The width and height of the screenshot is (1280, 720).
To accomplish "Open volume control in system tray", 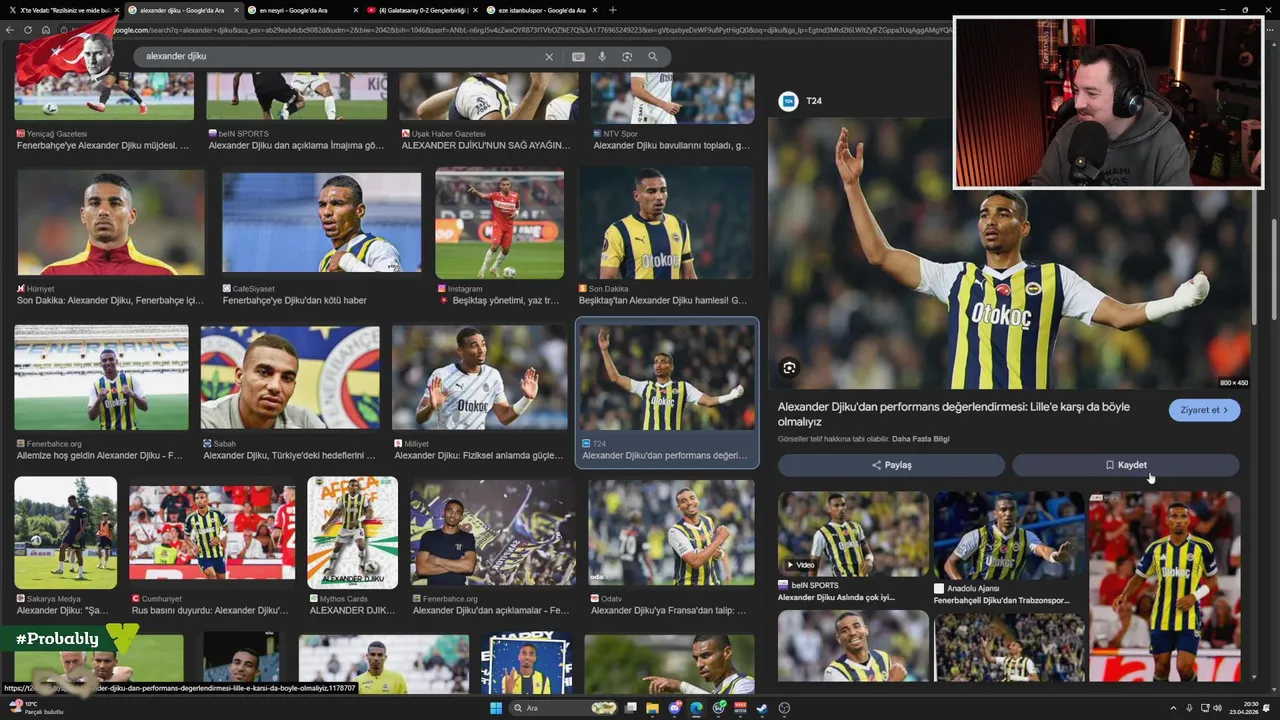I will pos(1217,708).
